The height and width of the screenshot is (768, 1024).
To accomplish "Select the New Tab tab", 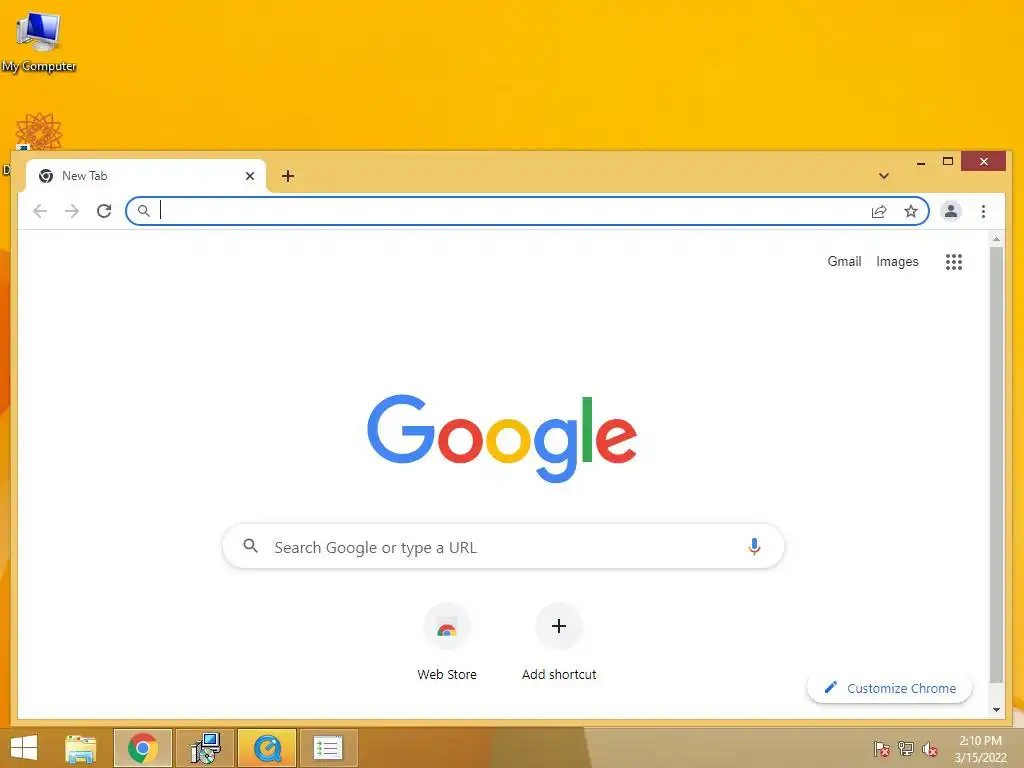I will 146,176.
